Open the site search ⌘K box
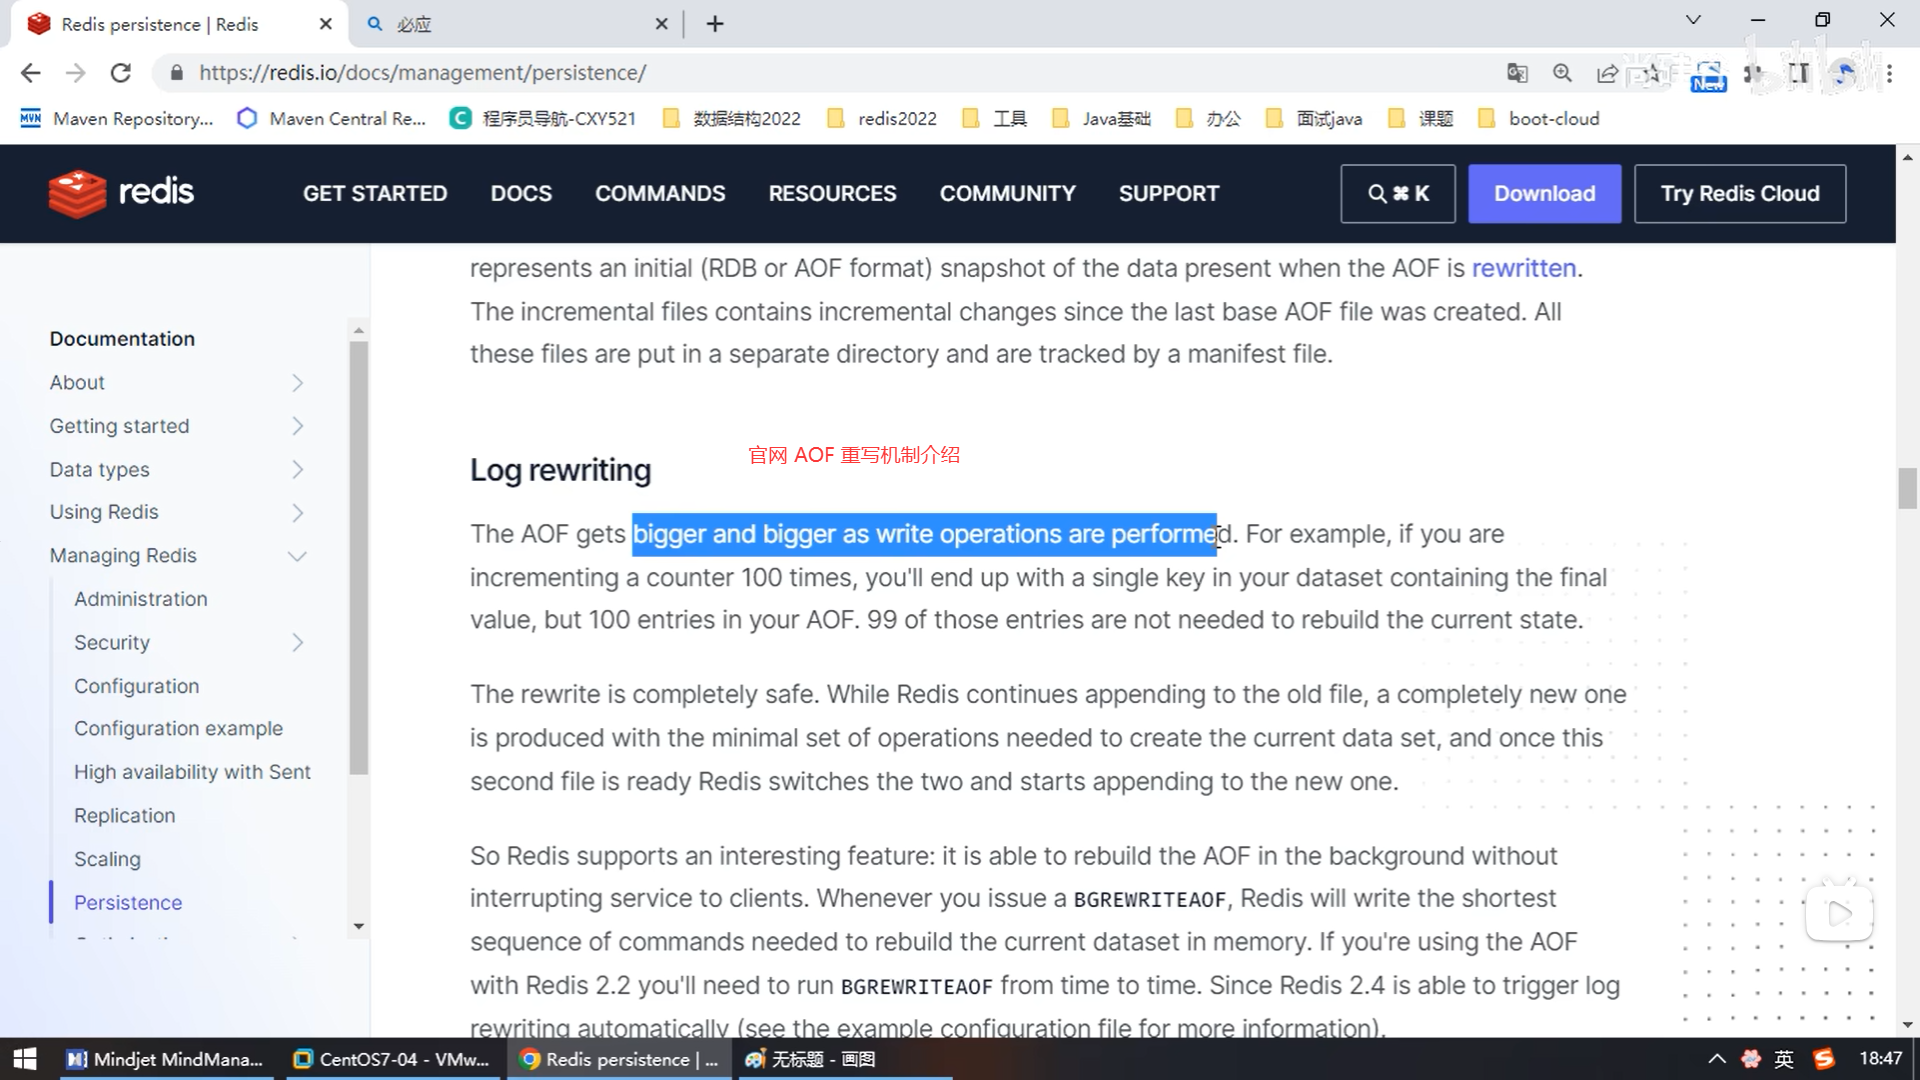This screenshot has width=1920, height=1080. [1398, 193]
